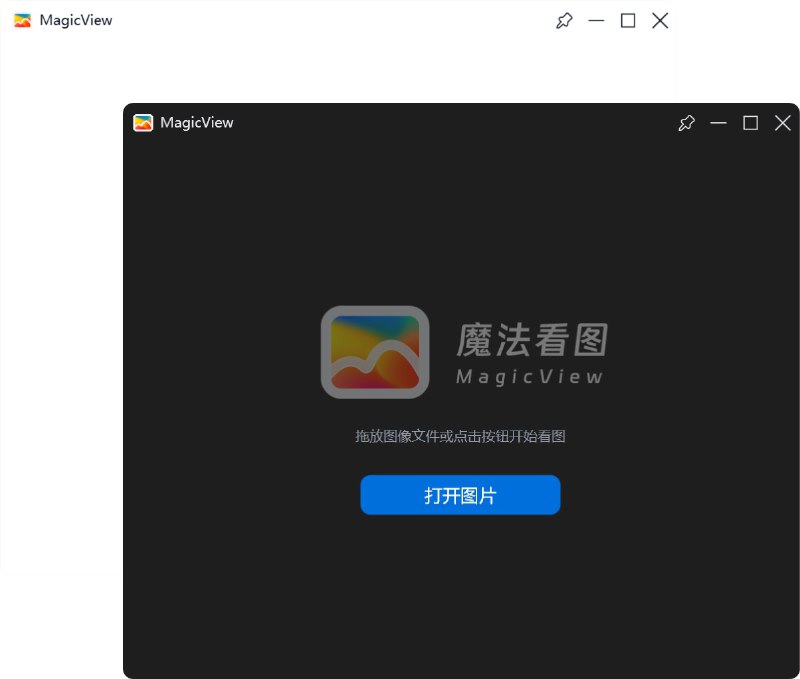The height and width of the screenshot is (679, 800).
Task: Open 打开图片 to browse for an image
Action: point(460,494)
